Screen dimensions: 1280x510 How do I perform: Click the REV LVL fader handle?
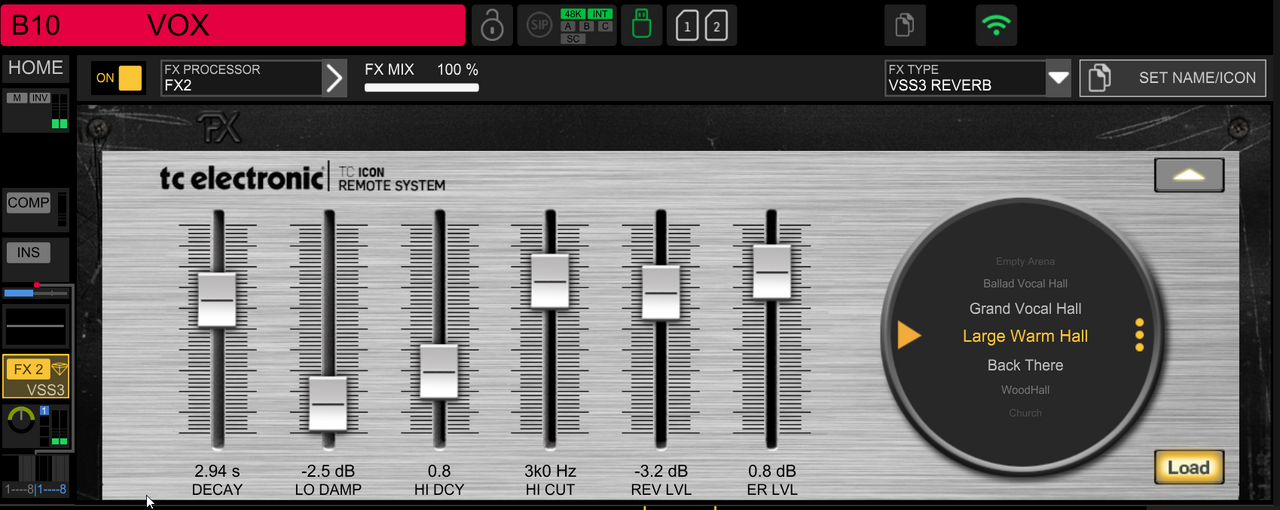(661, 292)
